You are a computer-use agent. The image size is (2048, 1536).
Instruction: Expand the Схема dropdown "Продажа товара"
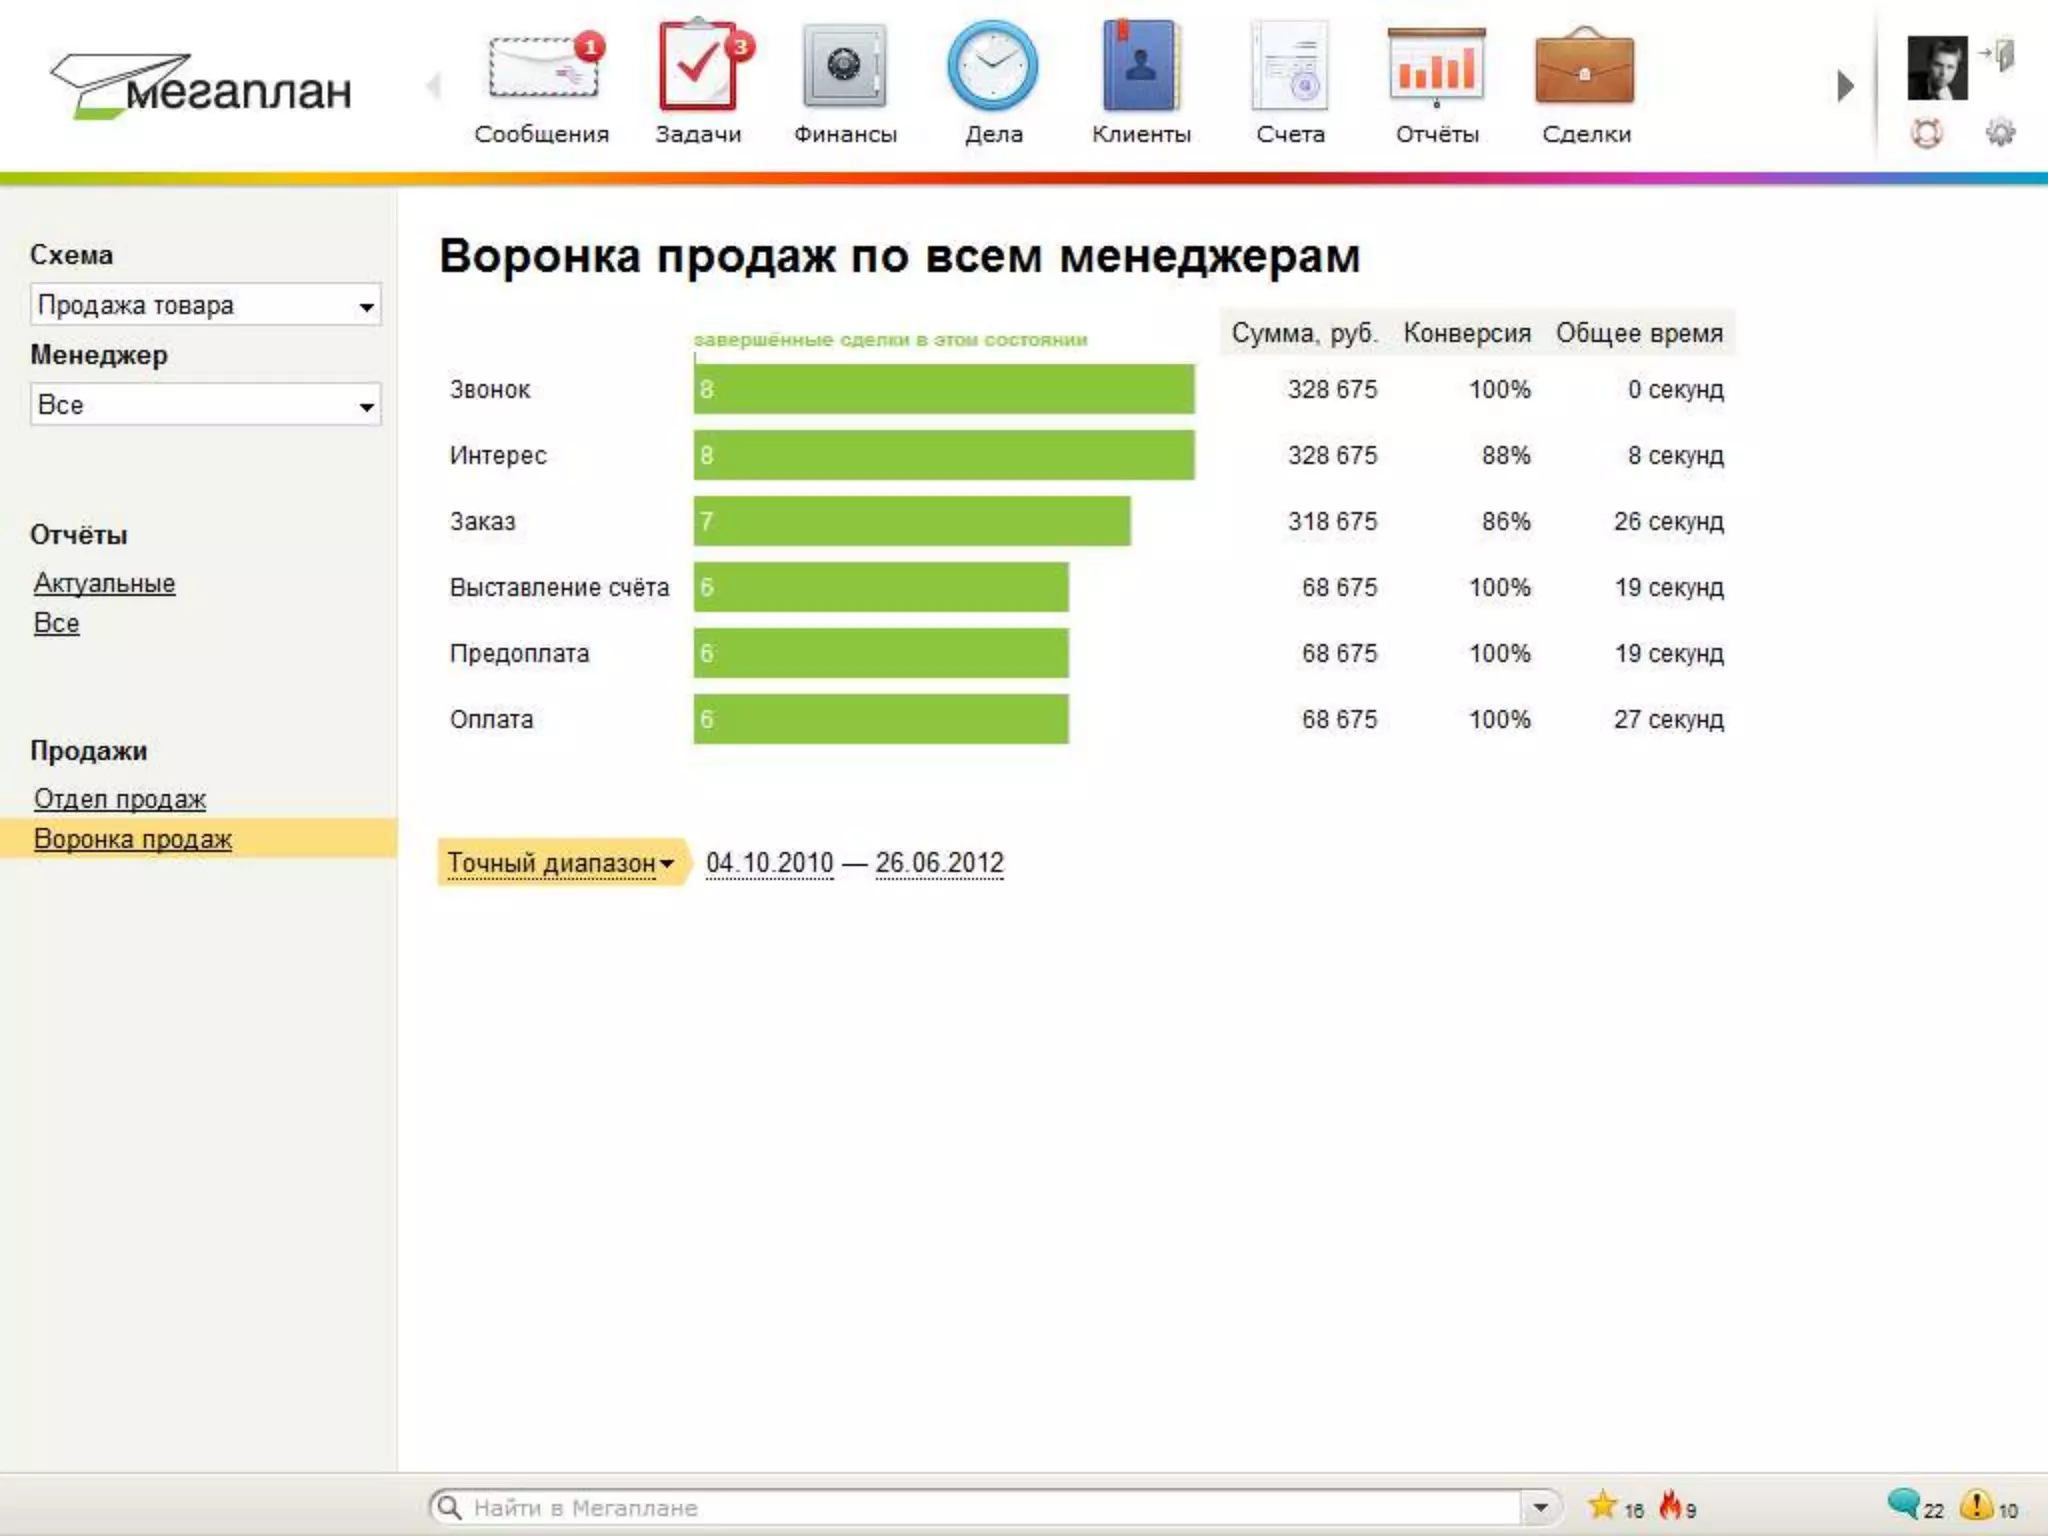205,305
